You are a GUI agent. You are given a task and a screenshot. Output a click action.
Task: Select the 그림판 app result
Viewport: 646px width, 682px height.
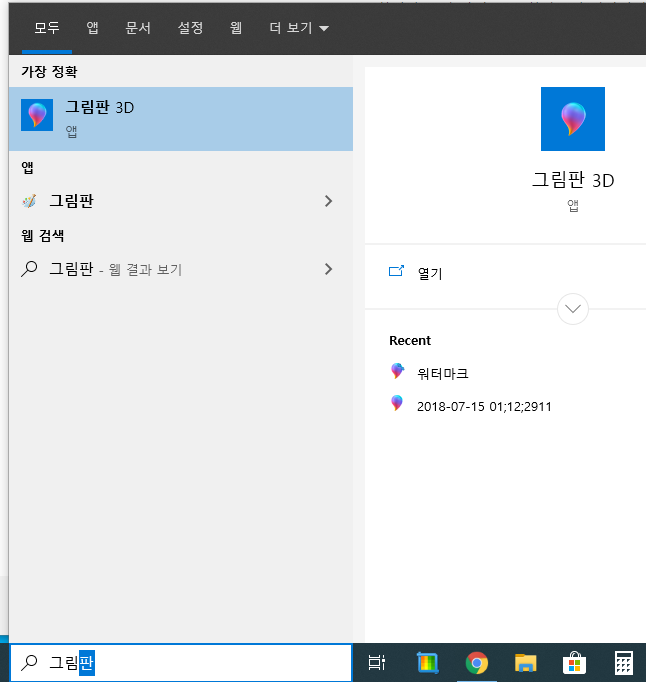pos(165,201)
